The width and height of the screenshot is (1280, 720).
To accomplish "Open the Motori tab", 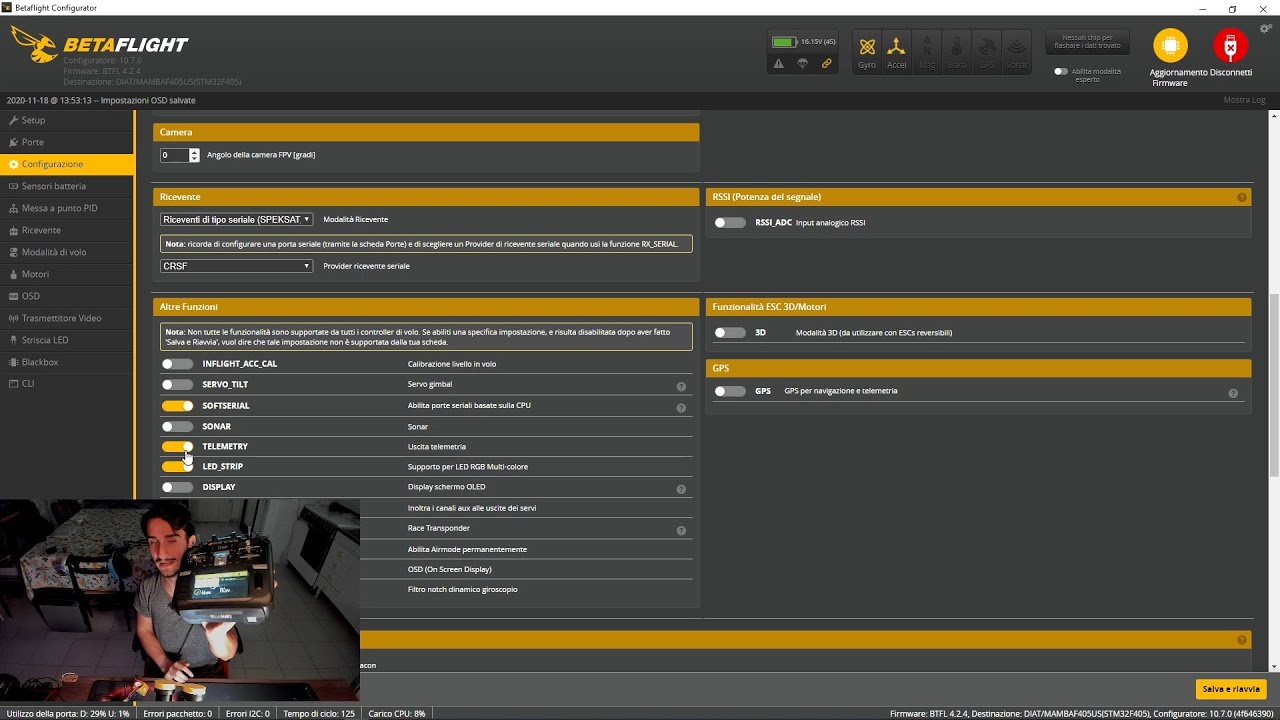I will 67,274.
